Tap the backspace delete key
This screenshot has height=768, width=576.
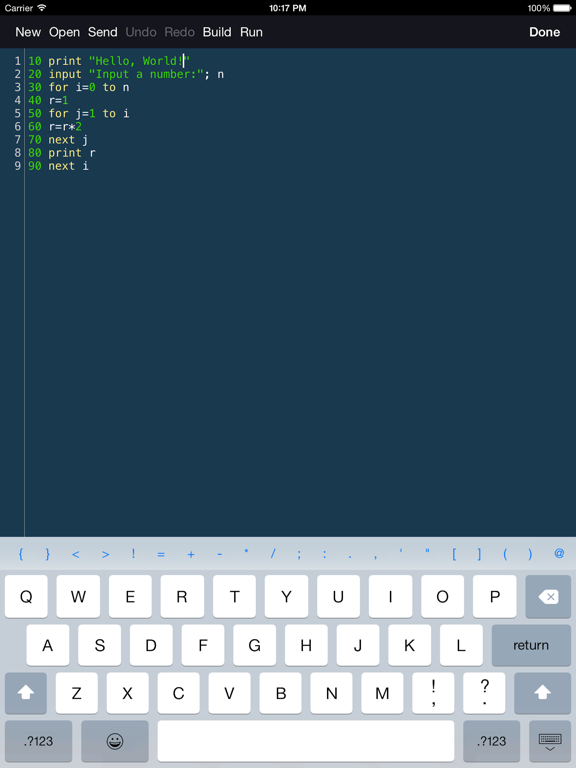tap(548, 597)
